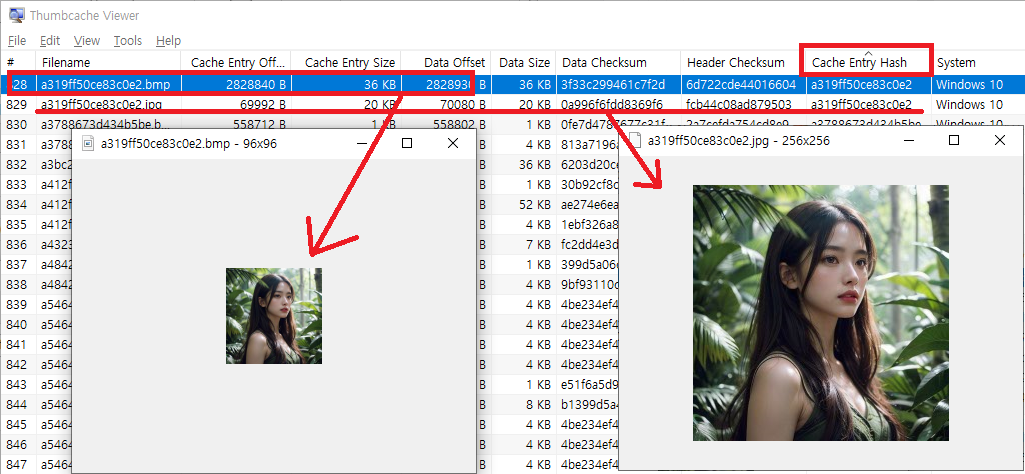The height and width of the screenshot is (474, 1025).
Task: Click the file icon in the jpg preview title bar
Action: coord(634,141)
